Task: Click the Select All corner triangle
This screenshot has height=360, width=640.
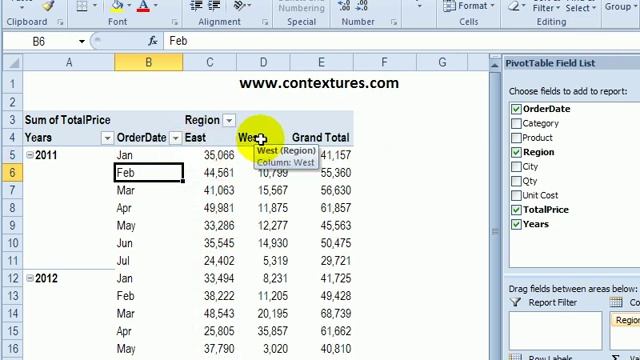Action: tap(13, 63)
